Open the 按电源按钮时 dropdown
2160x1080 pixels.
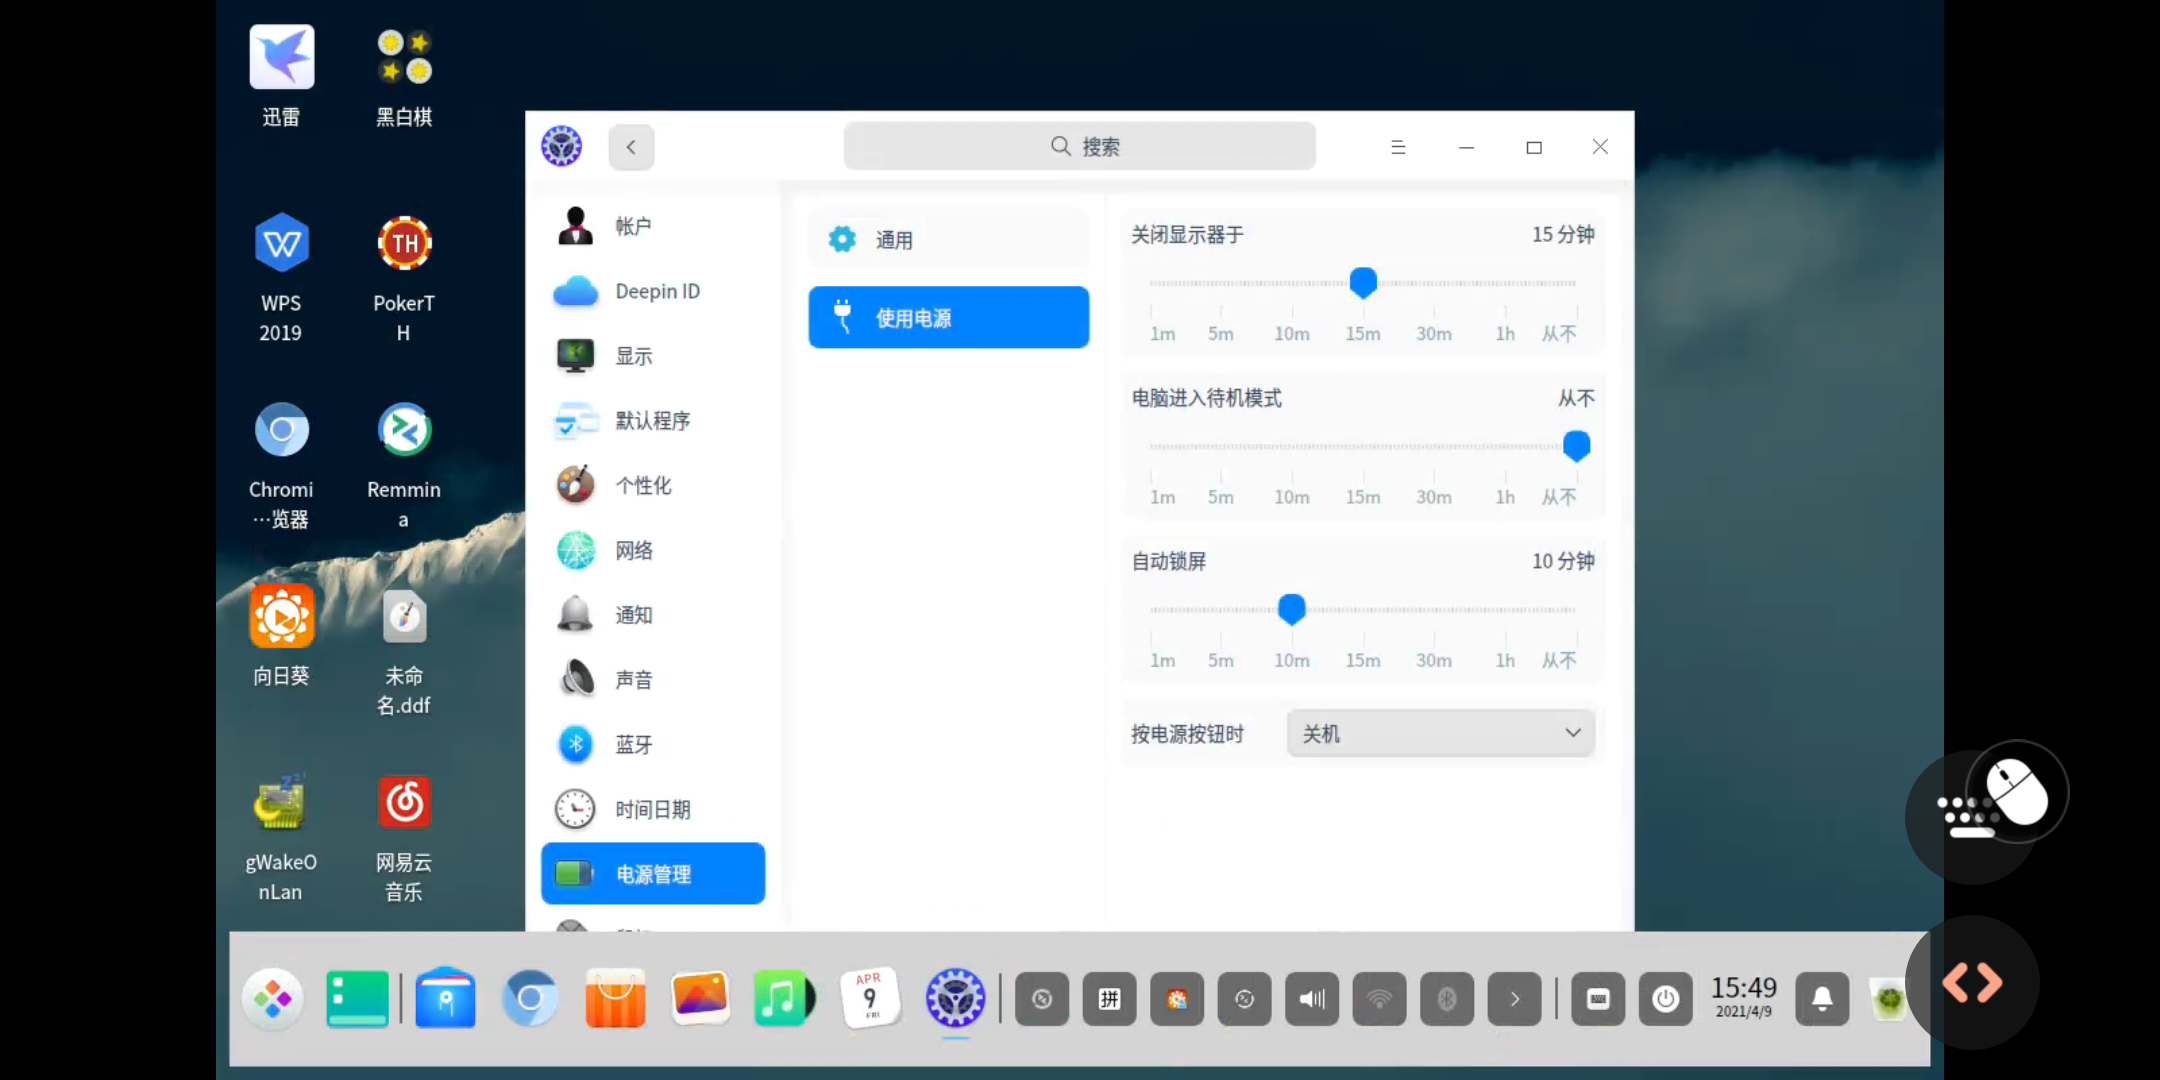click(1440, 733)
